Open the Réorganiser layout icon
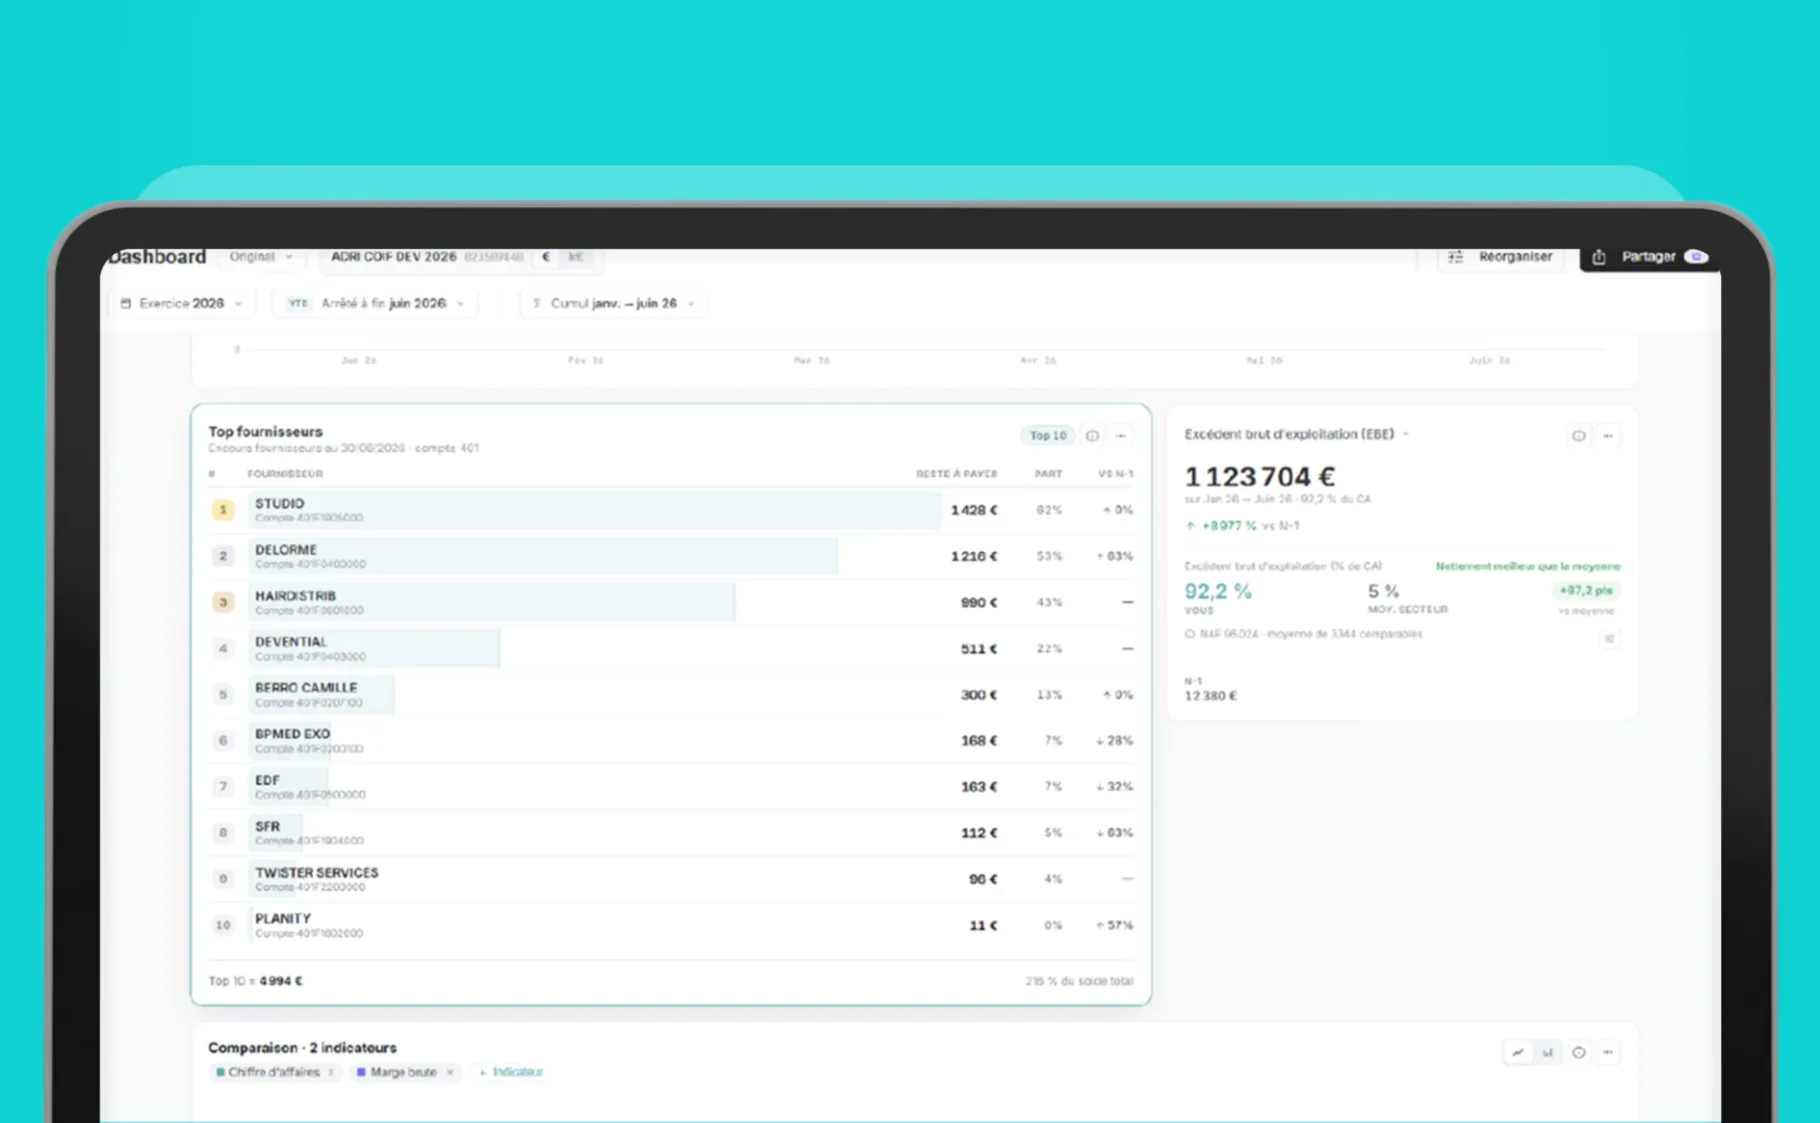This screenshot has width=1820, height=1123. click(x=1455, y=257)
